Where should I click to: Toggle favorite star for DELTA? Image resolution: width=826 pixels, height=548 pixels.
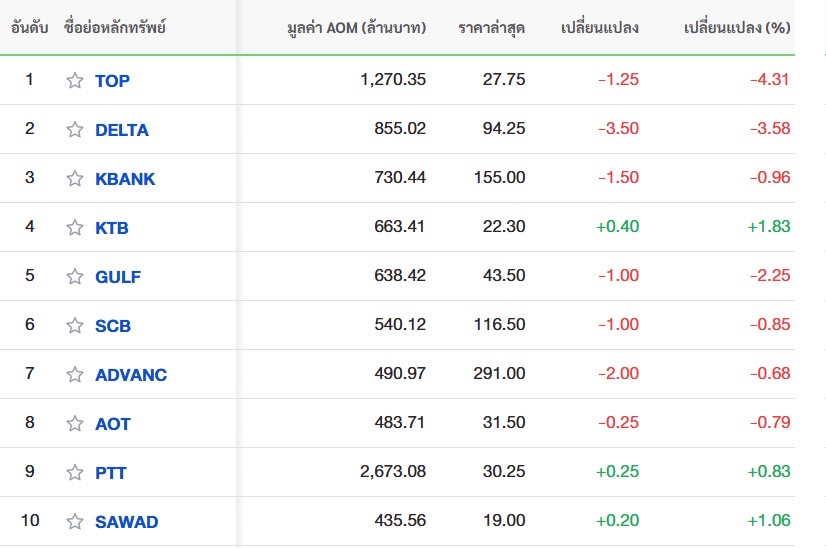coord(75,130)
